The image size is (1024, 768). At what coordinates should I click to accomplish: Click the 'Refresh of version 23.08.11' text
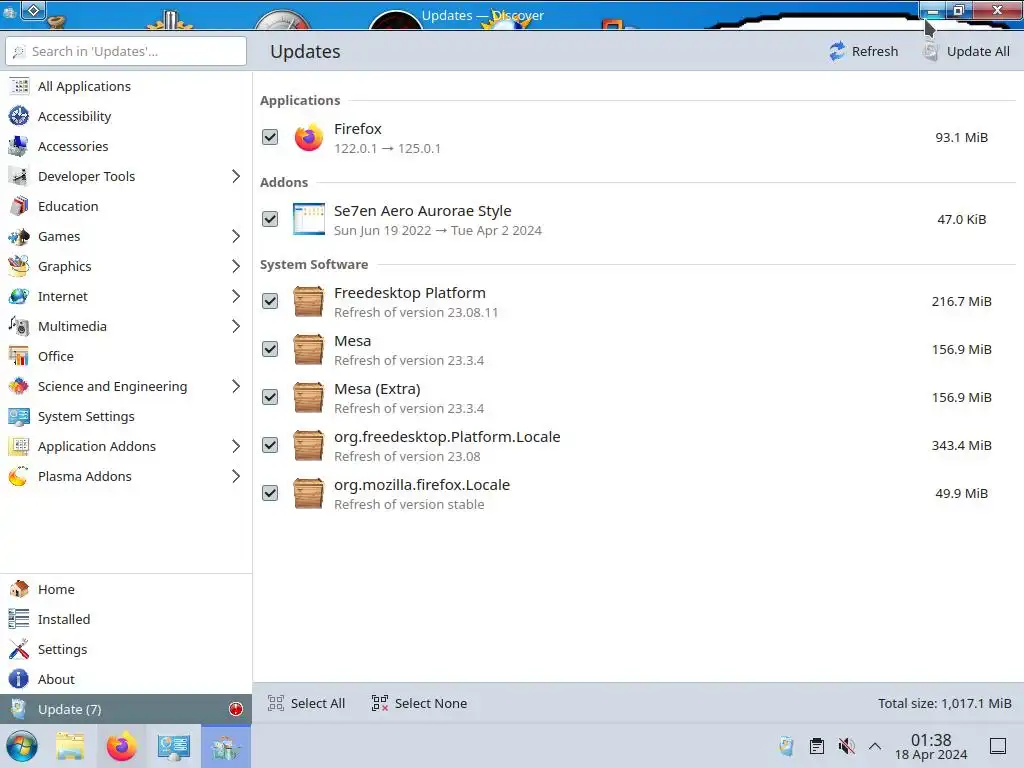coord(416,313)
